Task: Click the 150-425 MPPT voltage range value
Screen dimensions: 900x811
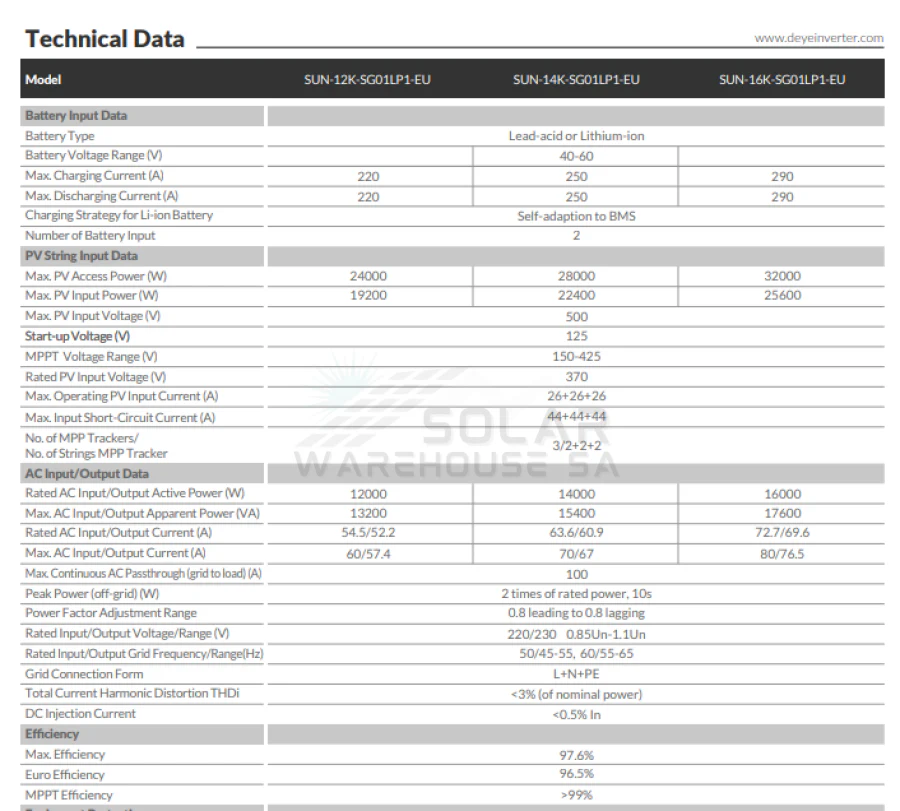Action: point(576,356)
